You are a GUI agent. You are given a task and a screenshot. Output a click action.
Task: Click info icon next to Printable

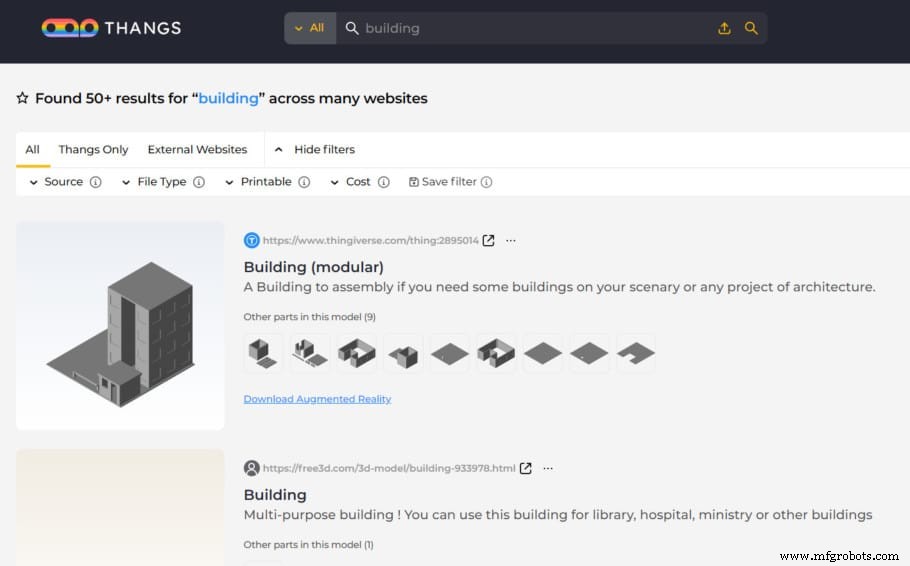click(304, 182)
